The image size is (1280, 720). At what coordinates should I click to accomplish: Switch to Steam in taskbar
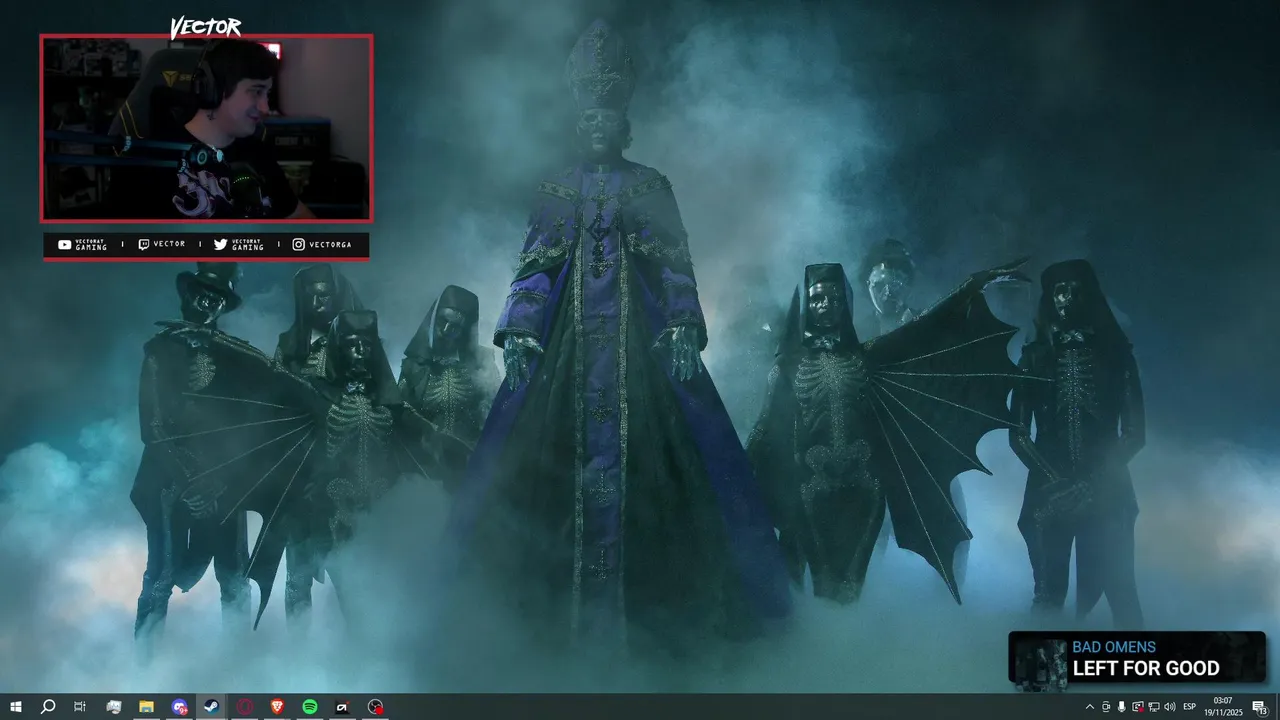212,707
